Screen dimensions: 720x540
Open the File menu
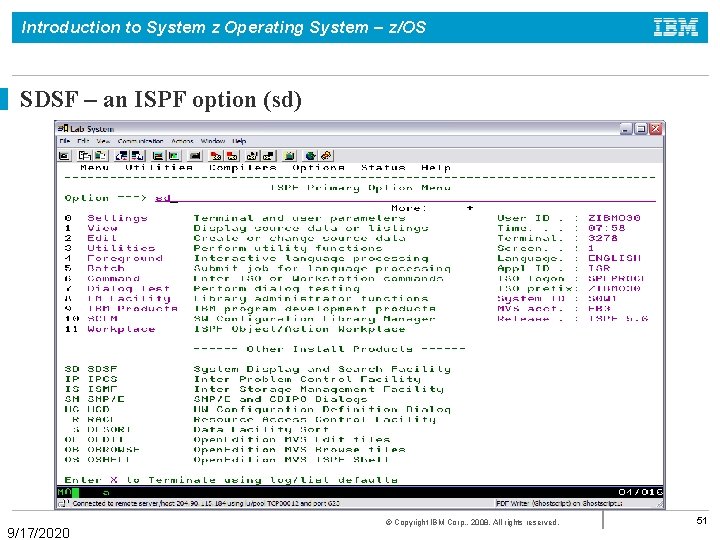[65, 141]
